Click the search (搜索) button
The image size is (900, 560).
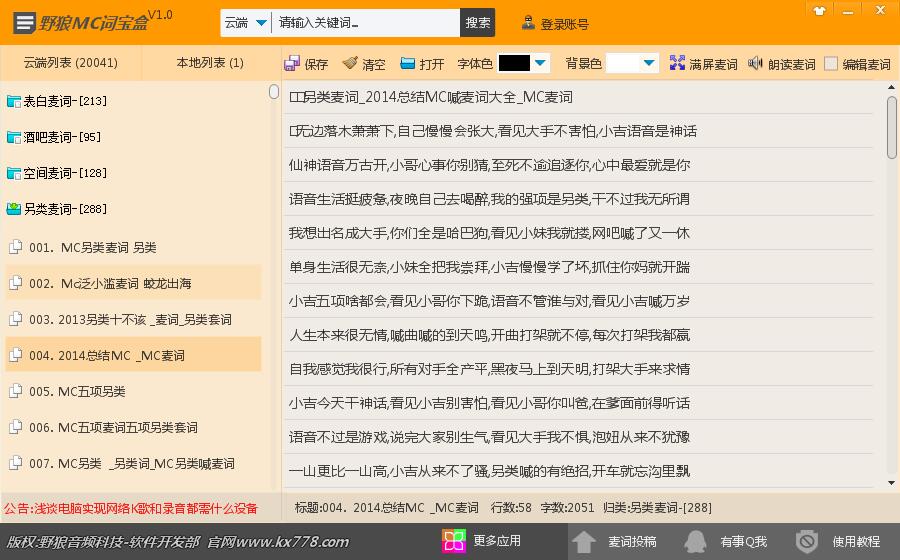click(x=478, y=22)
